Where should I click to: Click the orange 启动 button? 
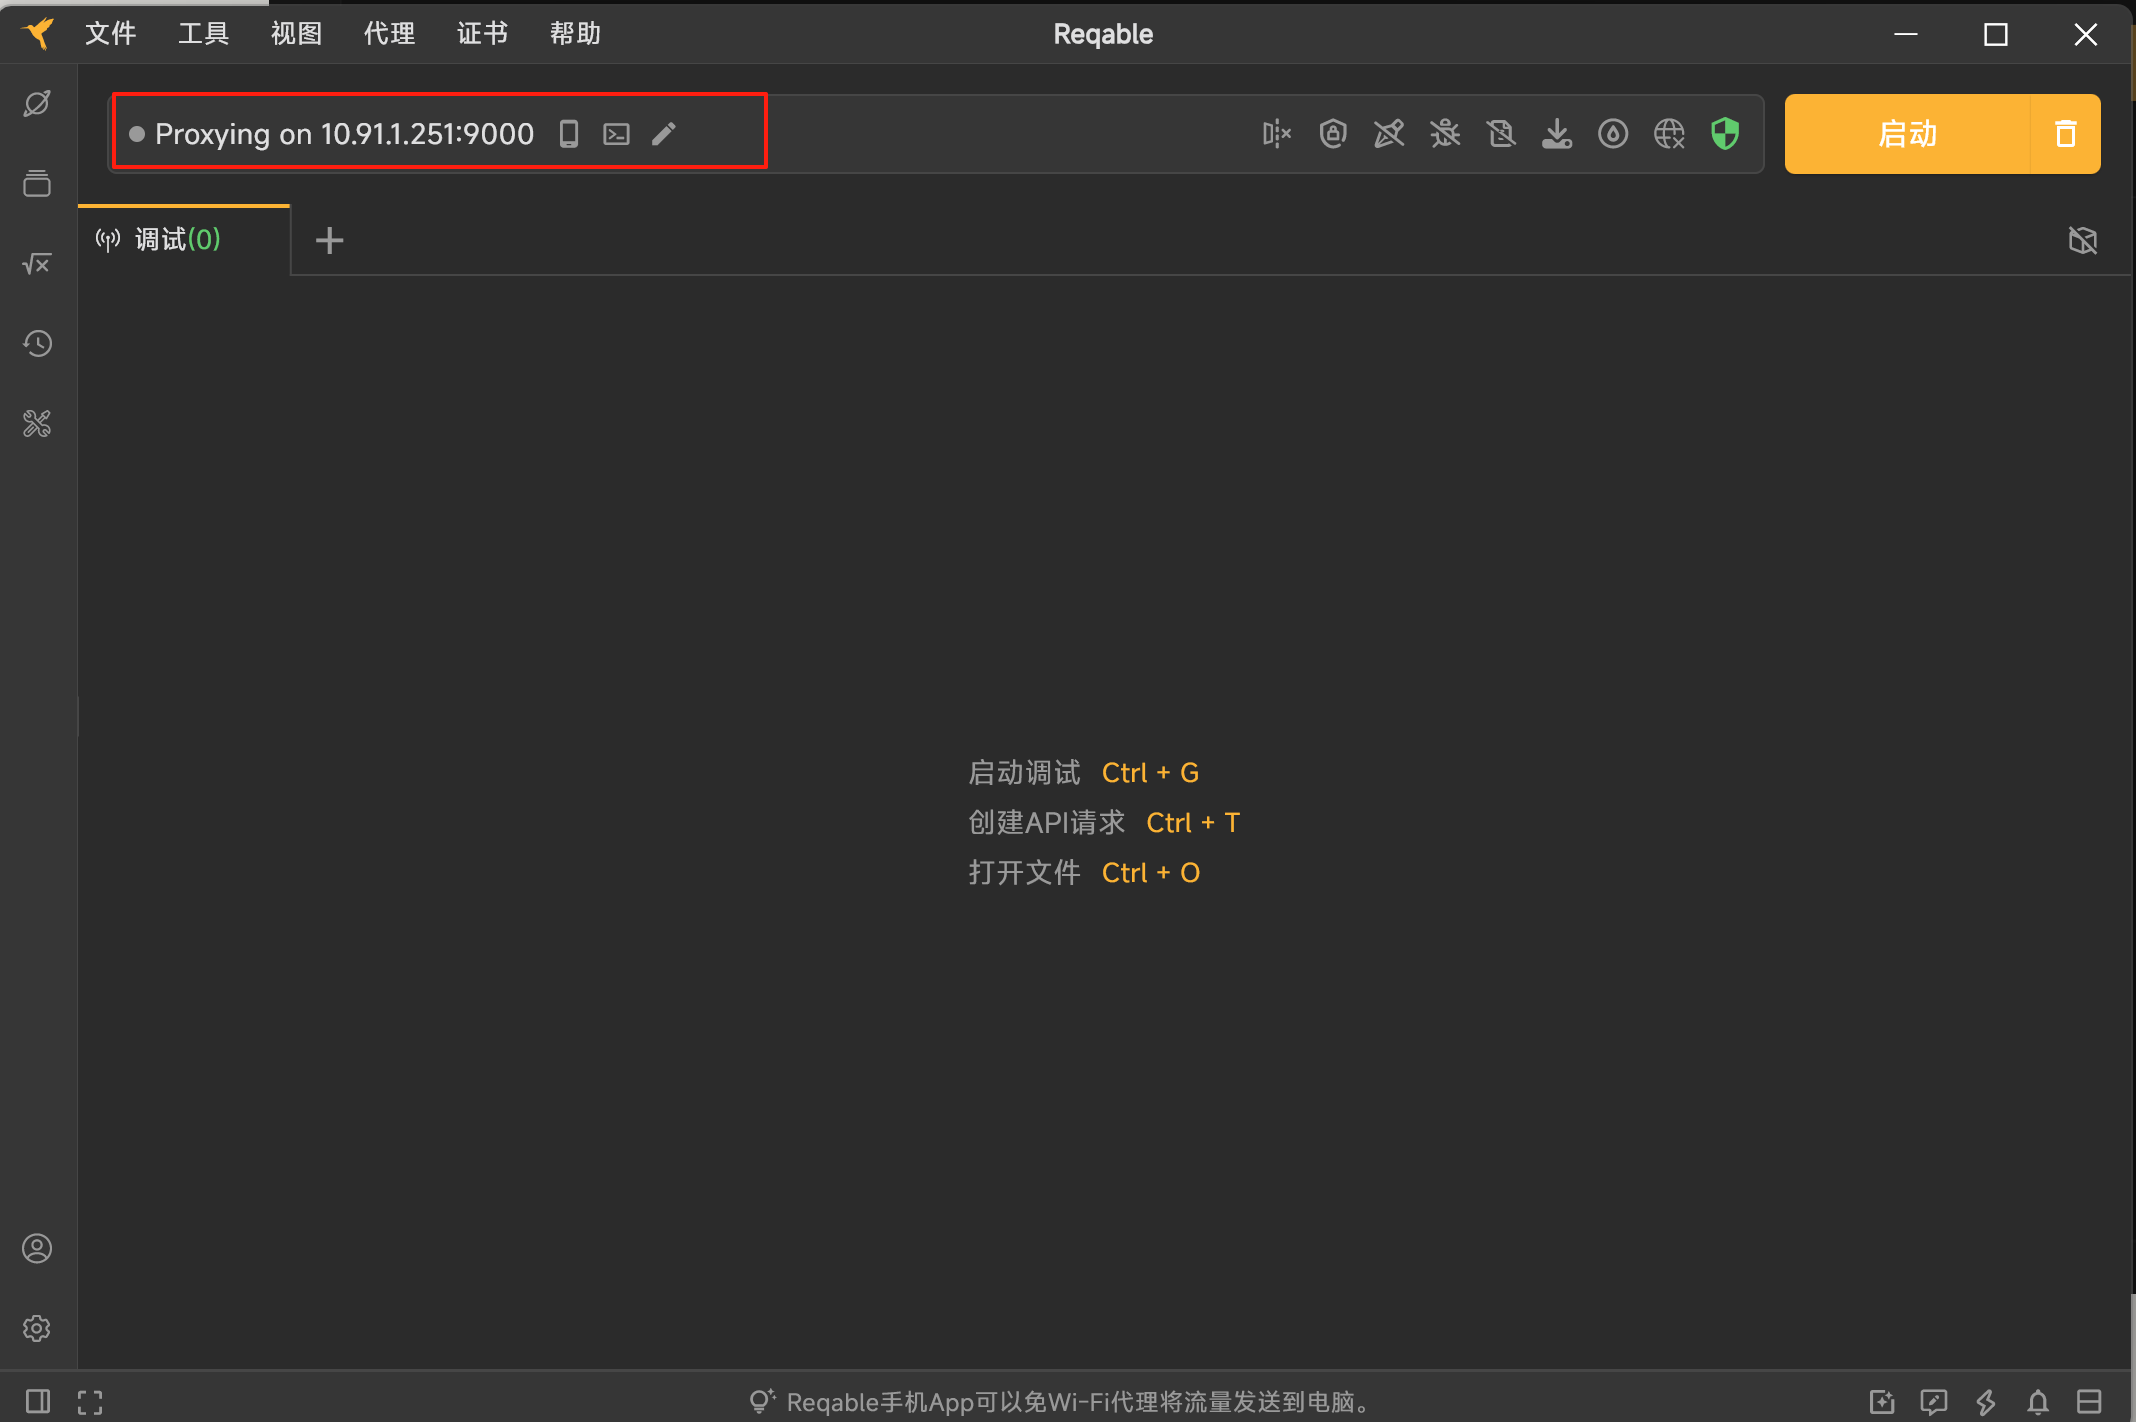tap(1907, 134)
